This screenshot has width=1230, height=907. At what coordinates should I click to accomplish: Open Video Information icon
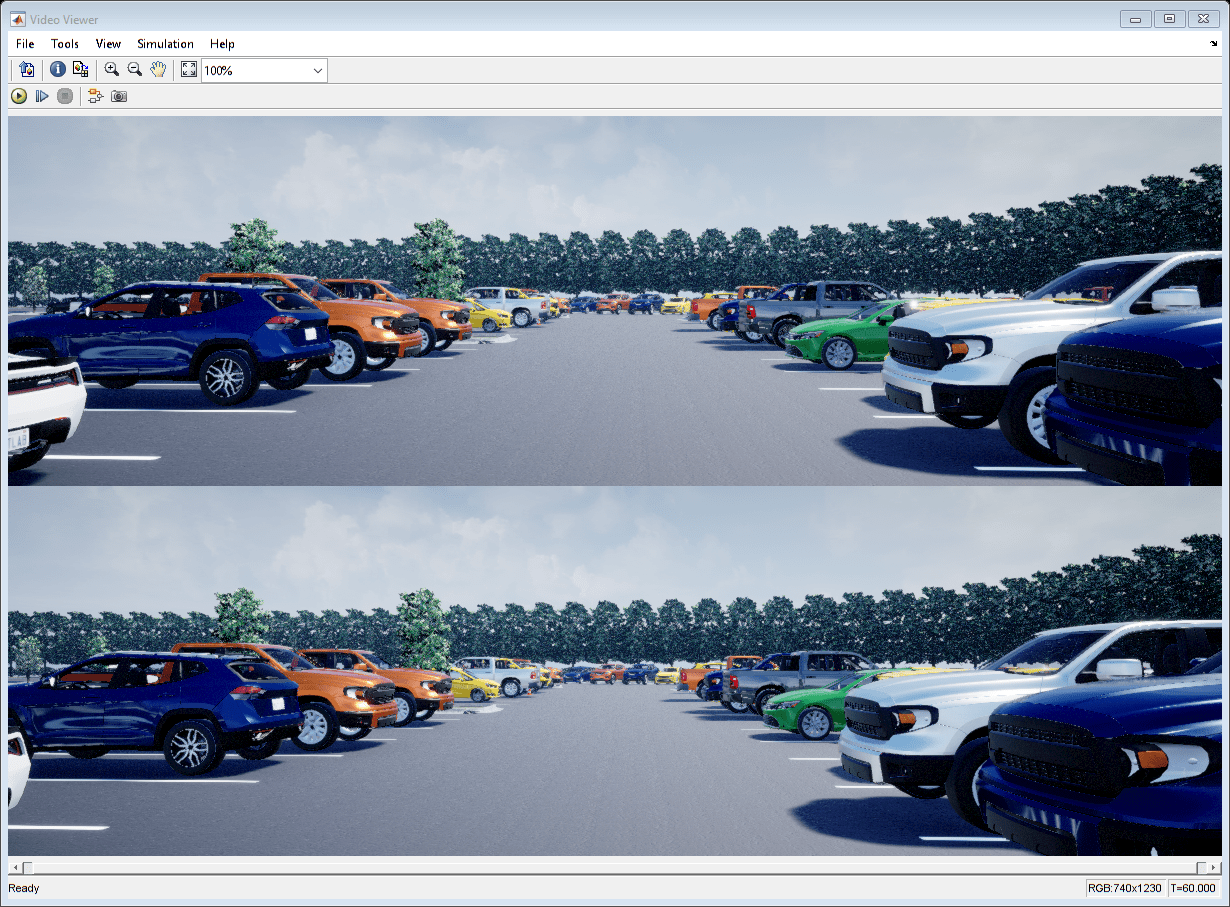tap(58, 70)
